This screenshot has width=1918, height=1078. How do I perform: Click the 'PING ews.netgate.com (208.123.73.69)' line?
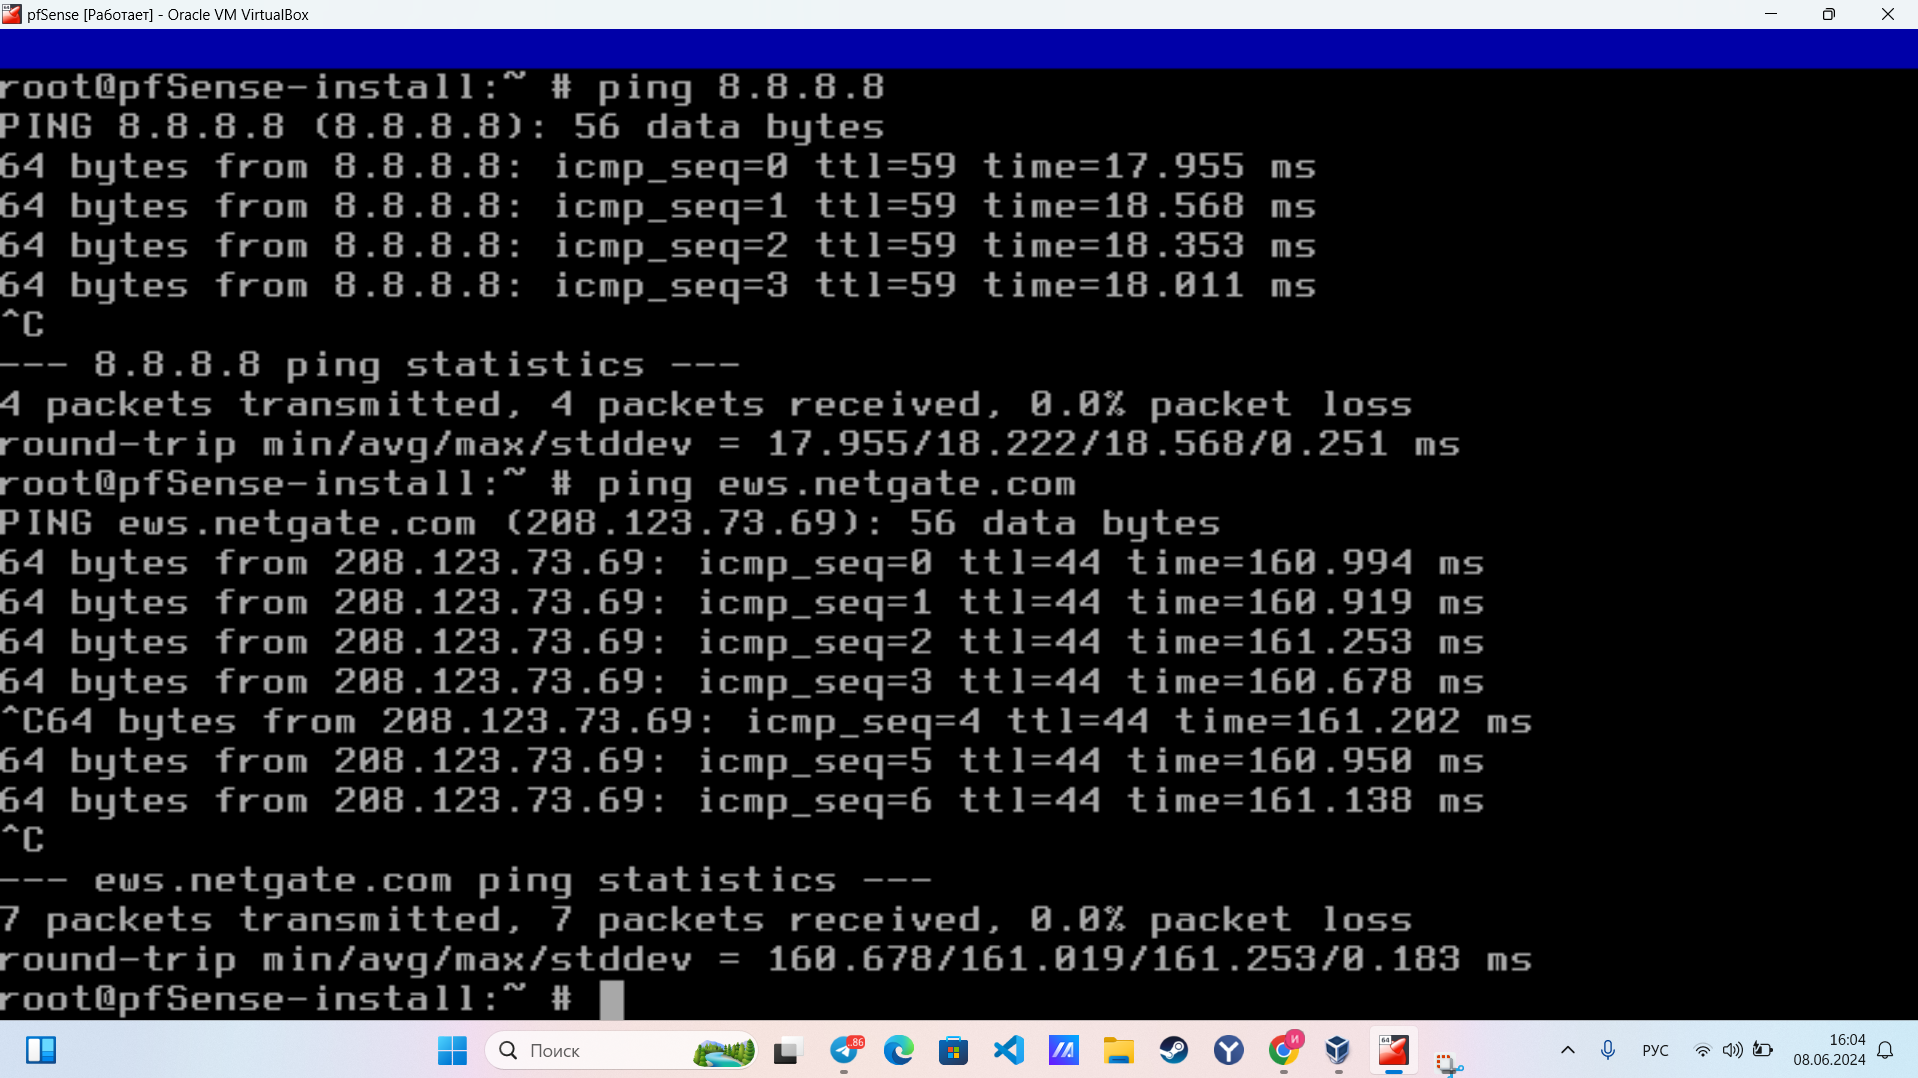[x=610, y=524]
